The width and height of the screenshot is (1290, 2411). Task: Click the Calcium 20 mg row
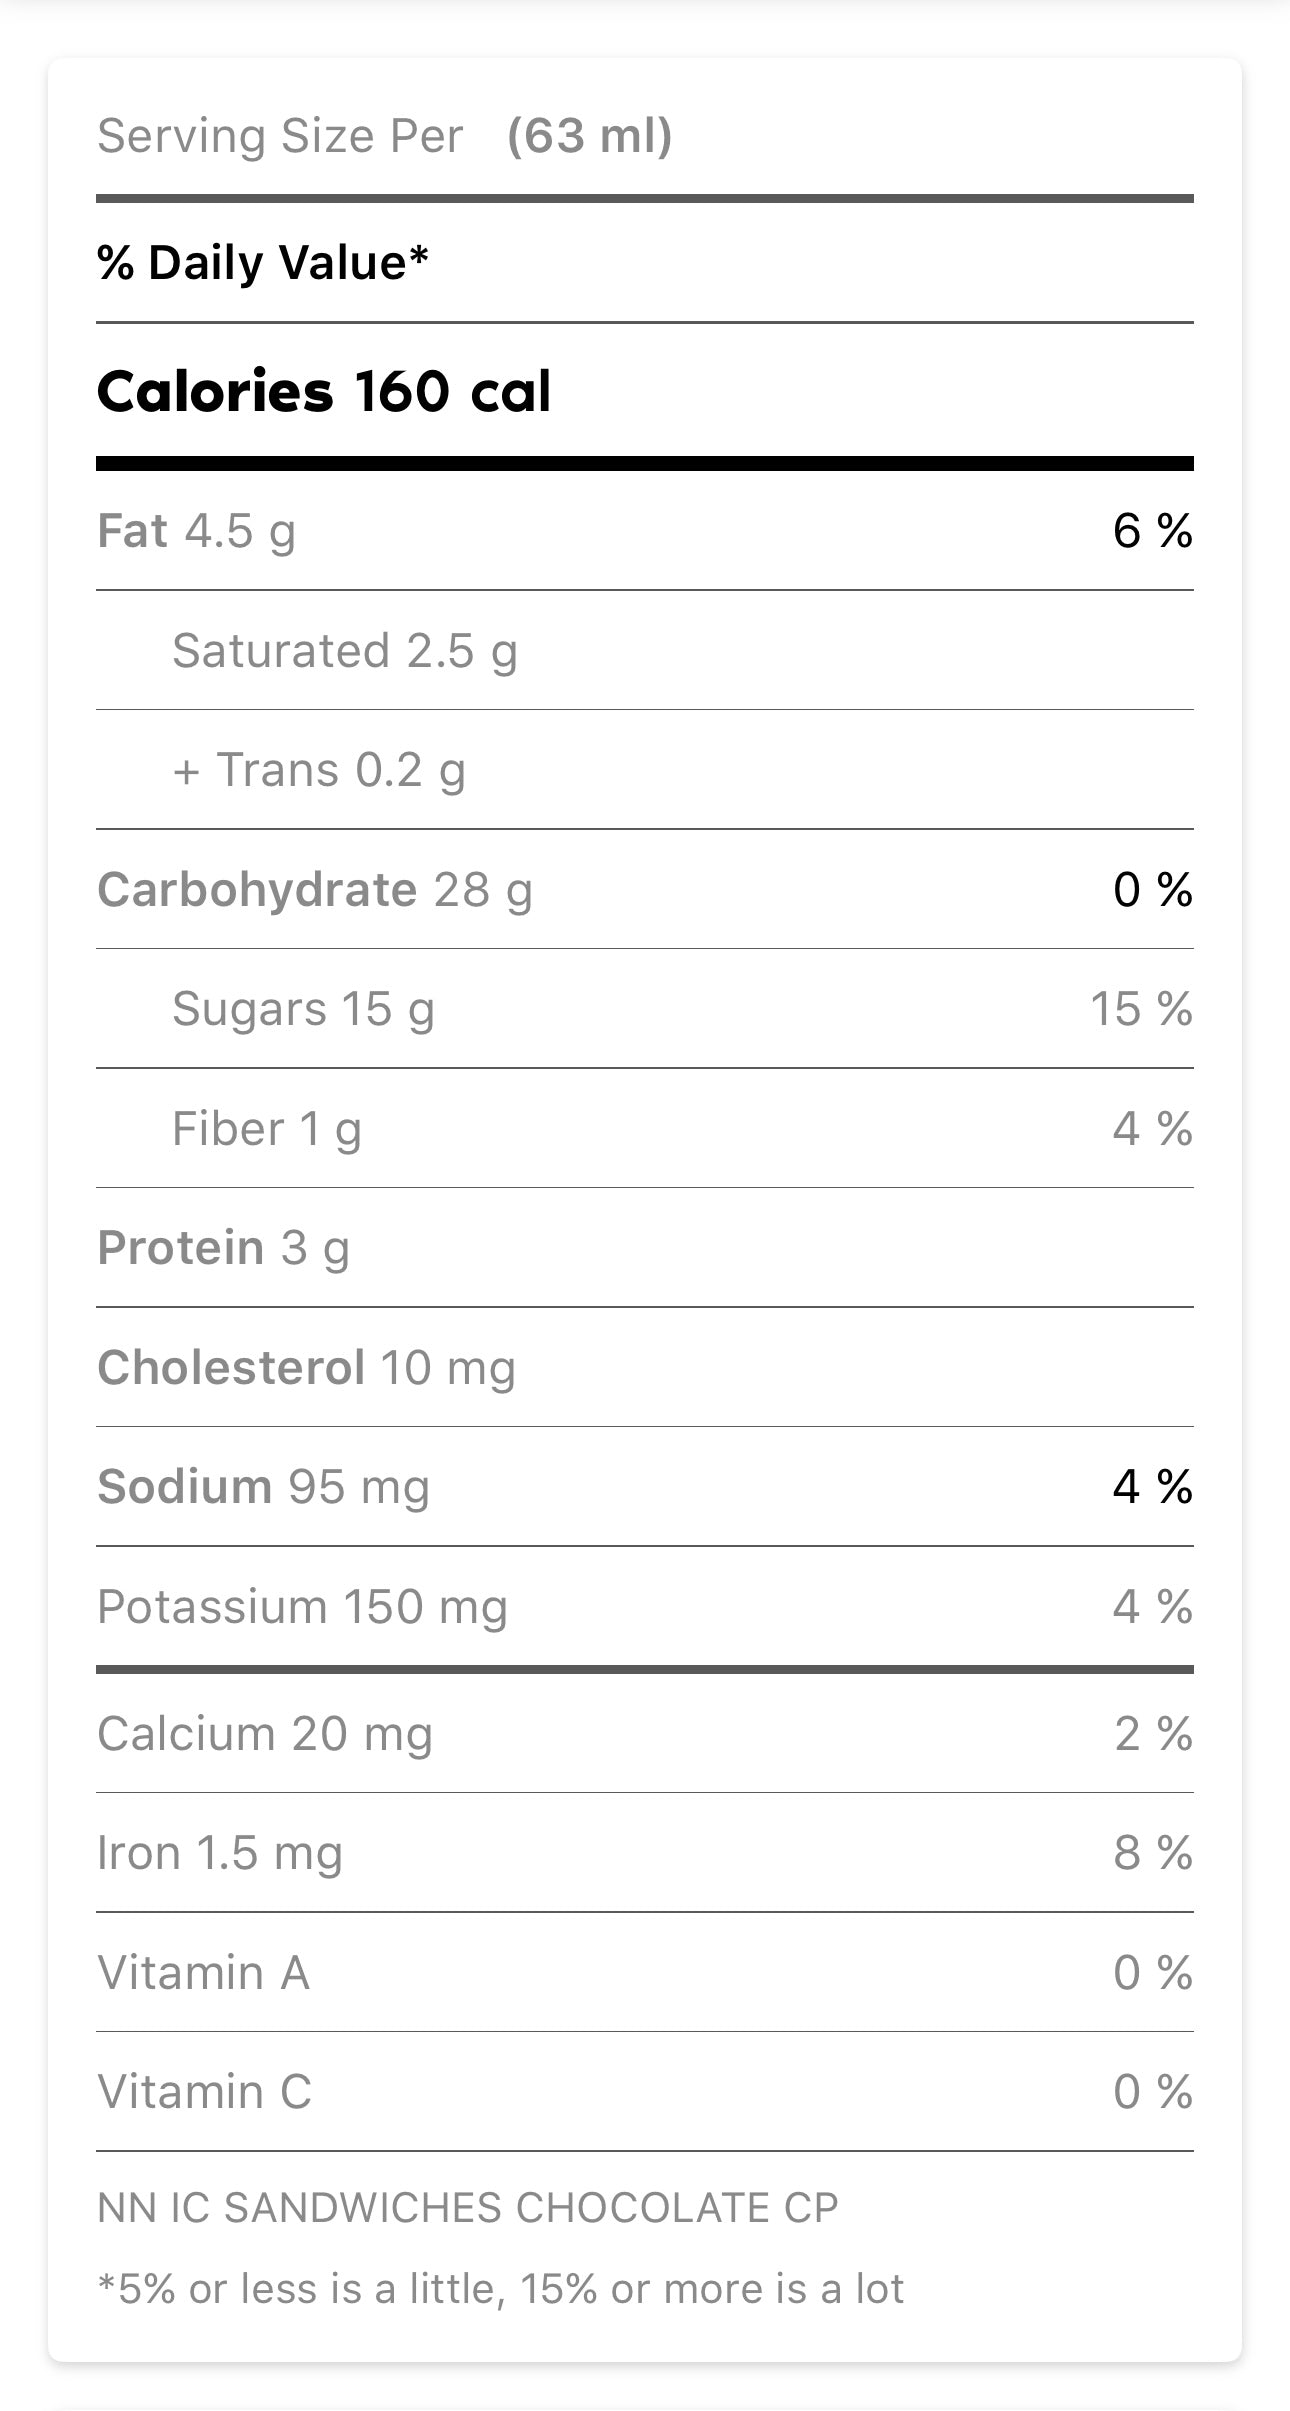(x=265, y=1734)
